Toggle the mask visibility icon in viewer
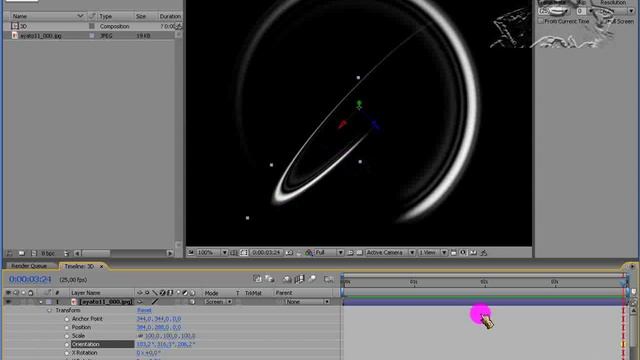The width and height of the screenshot is (640, 360). 244,253
